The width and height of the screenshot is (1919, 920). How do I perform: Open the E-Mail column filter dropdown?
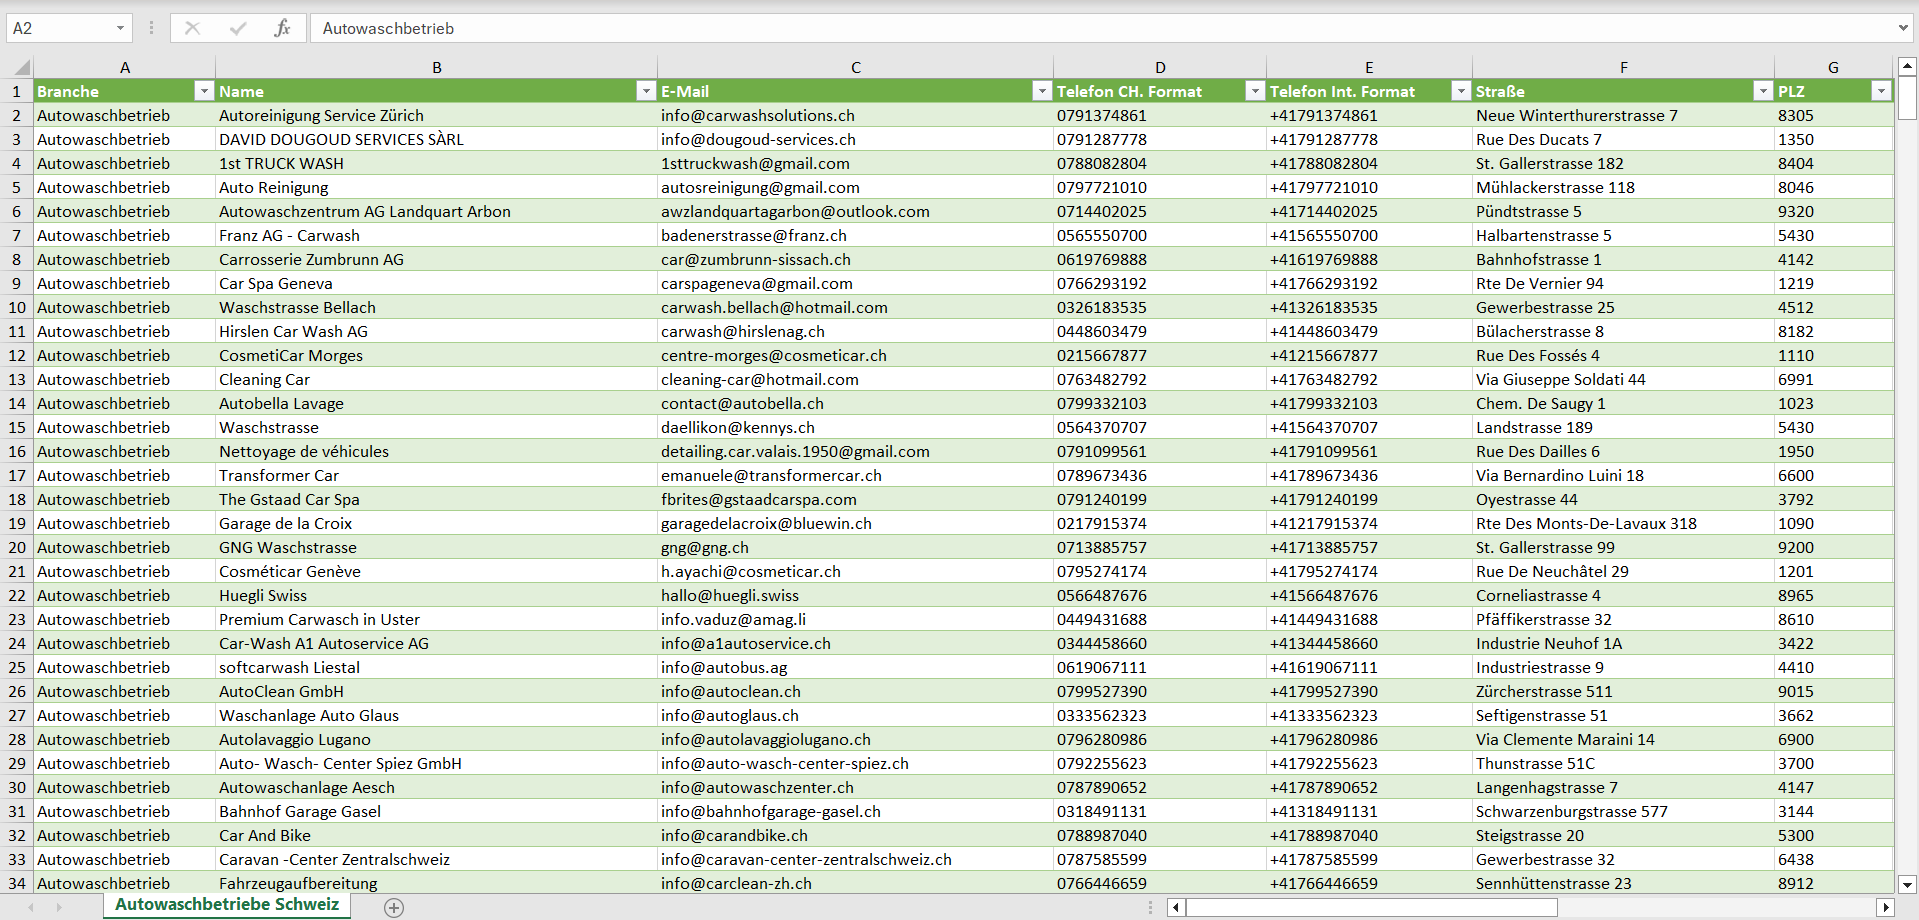(1042, 91)
